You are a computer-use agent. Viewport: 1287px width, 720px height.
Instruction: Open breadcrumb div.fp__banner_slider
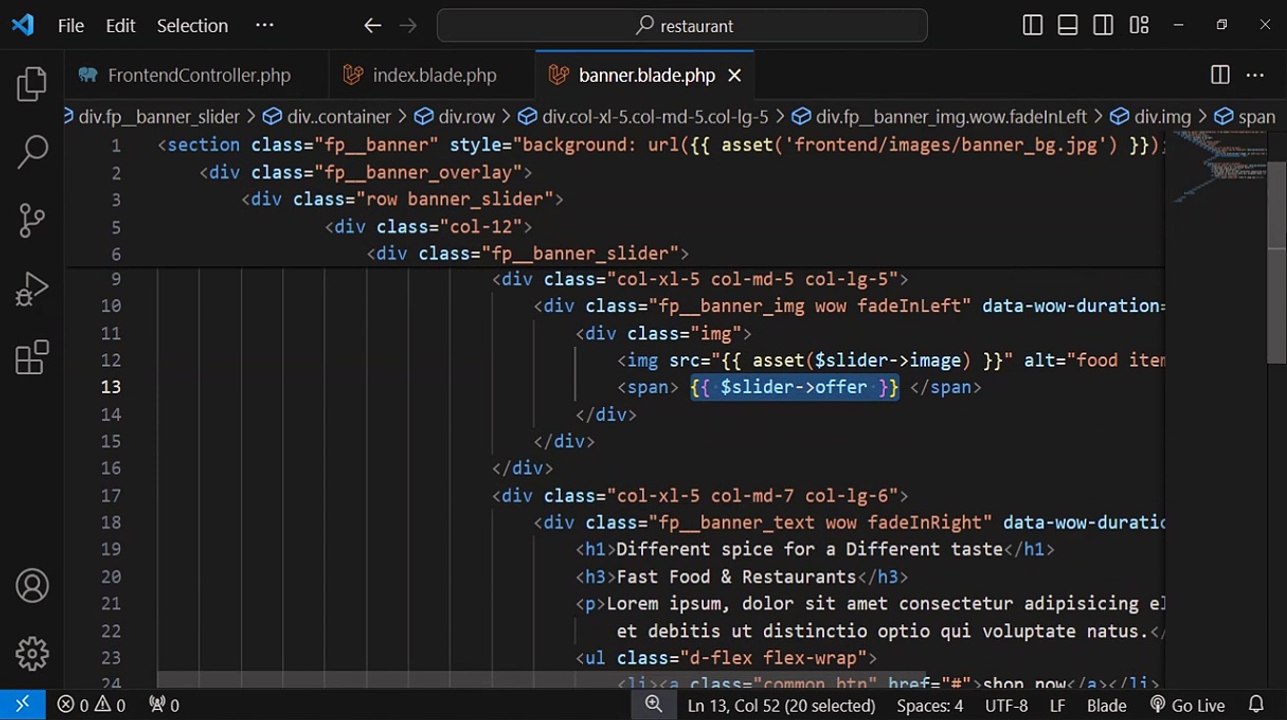click(159, 117)
